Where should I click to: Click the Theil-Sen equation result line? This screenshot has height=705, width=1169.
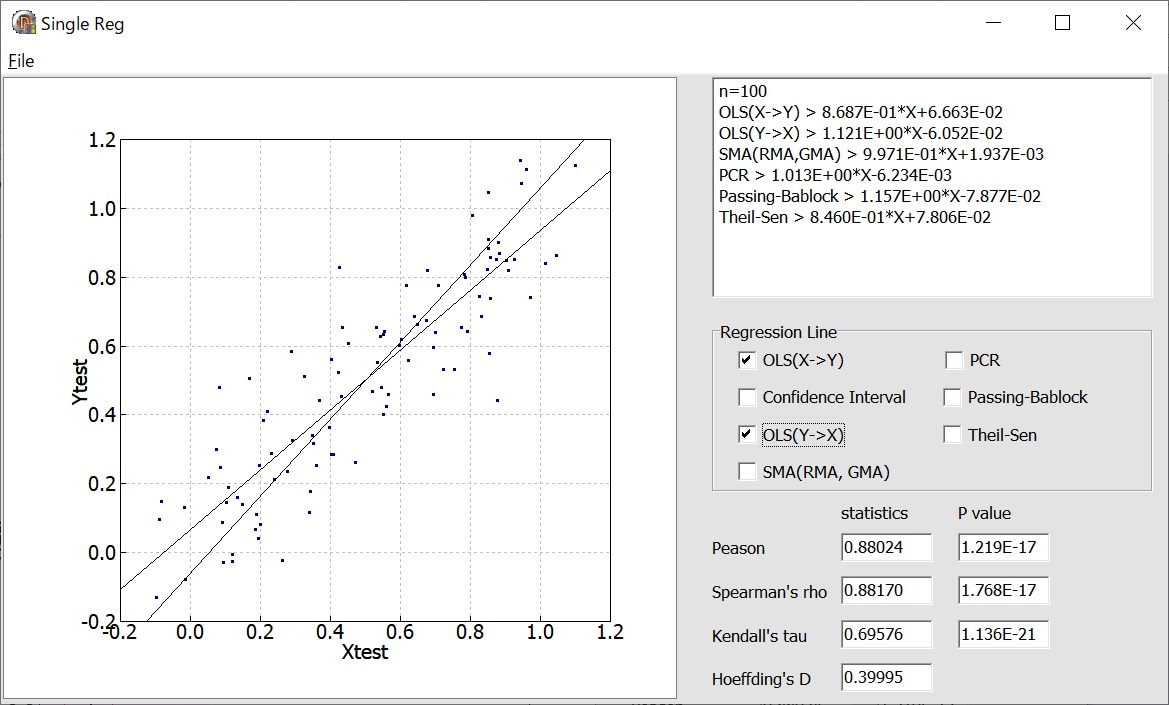coord(854,217)
